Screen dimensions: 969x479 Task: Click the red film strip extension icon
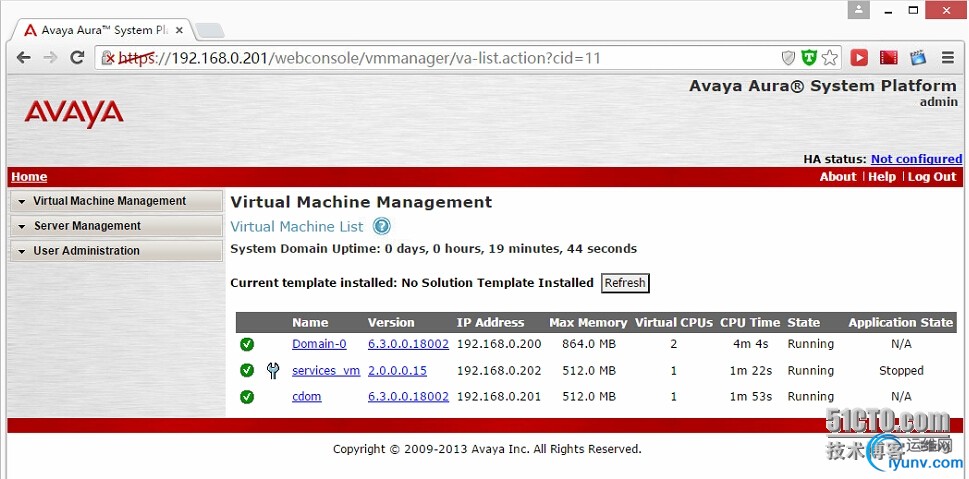tap(889, 57)
